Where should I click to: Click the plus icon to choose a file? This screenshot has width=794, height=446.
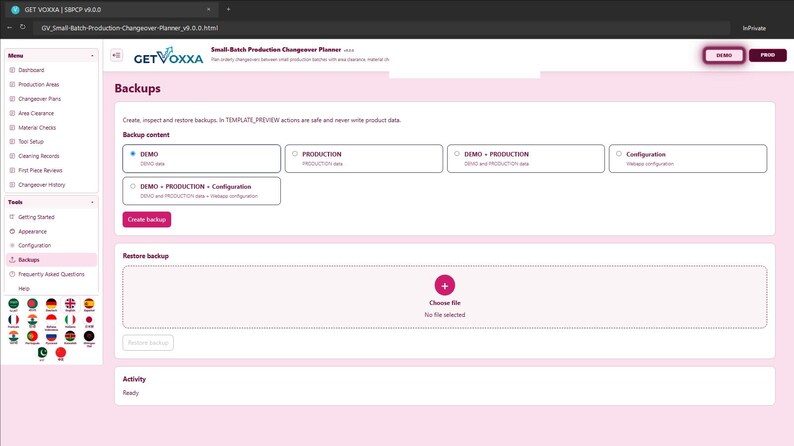coord(445,286)
